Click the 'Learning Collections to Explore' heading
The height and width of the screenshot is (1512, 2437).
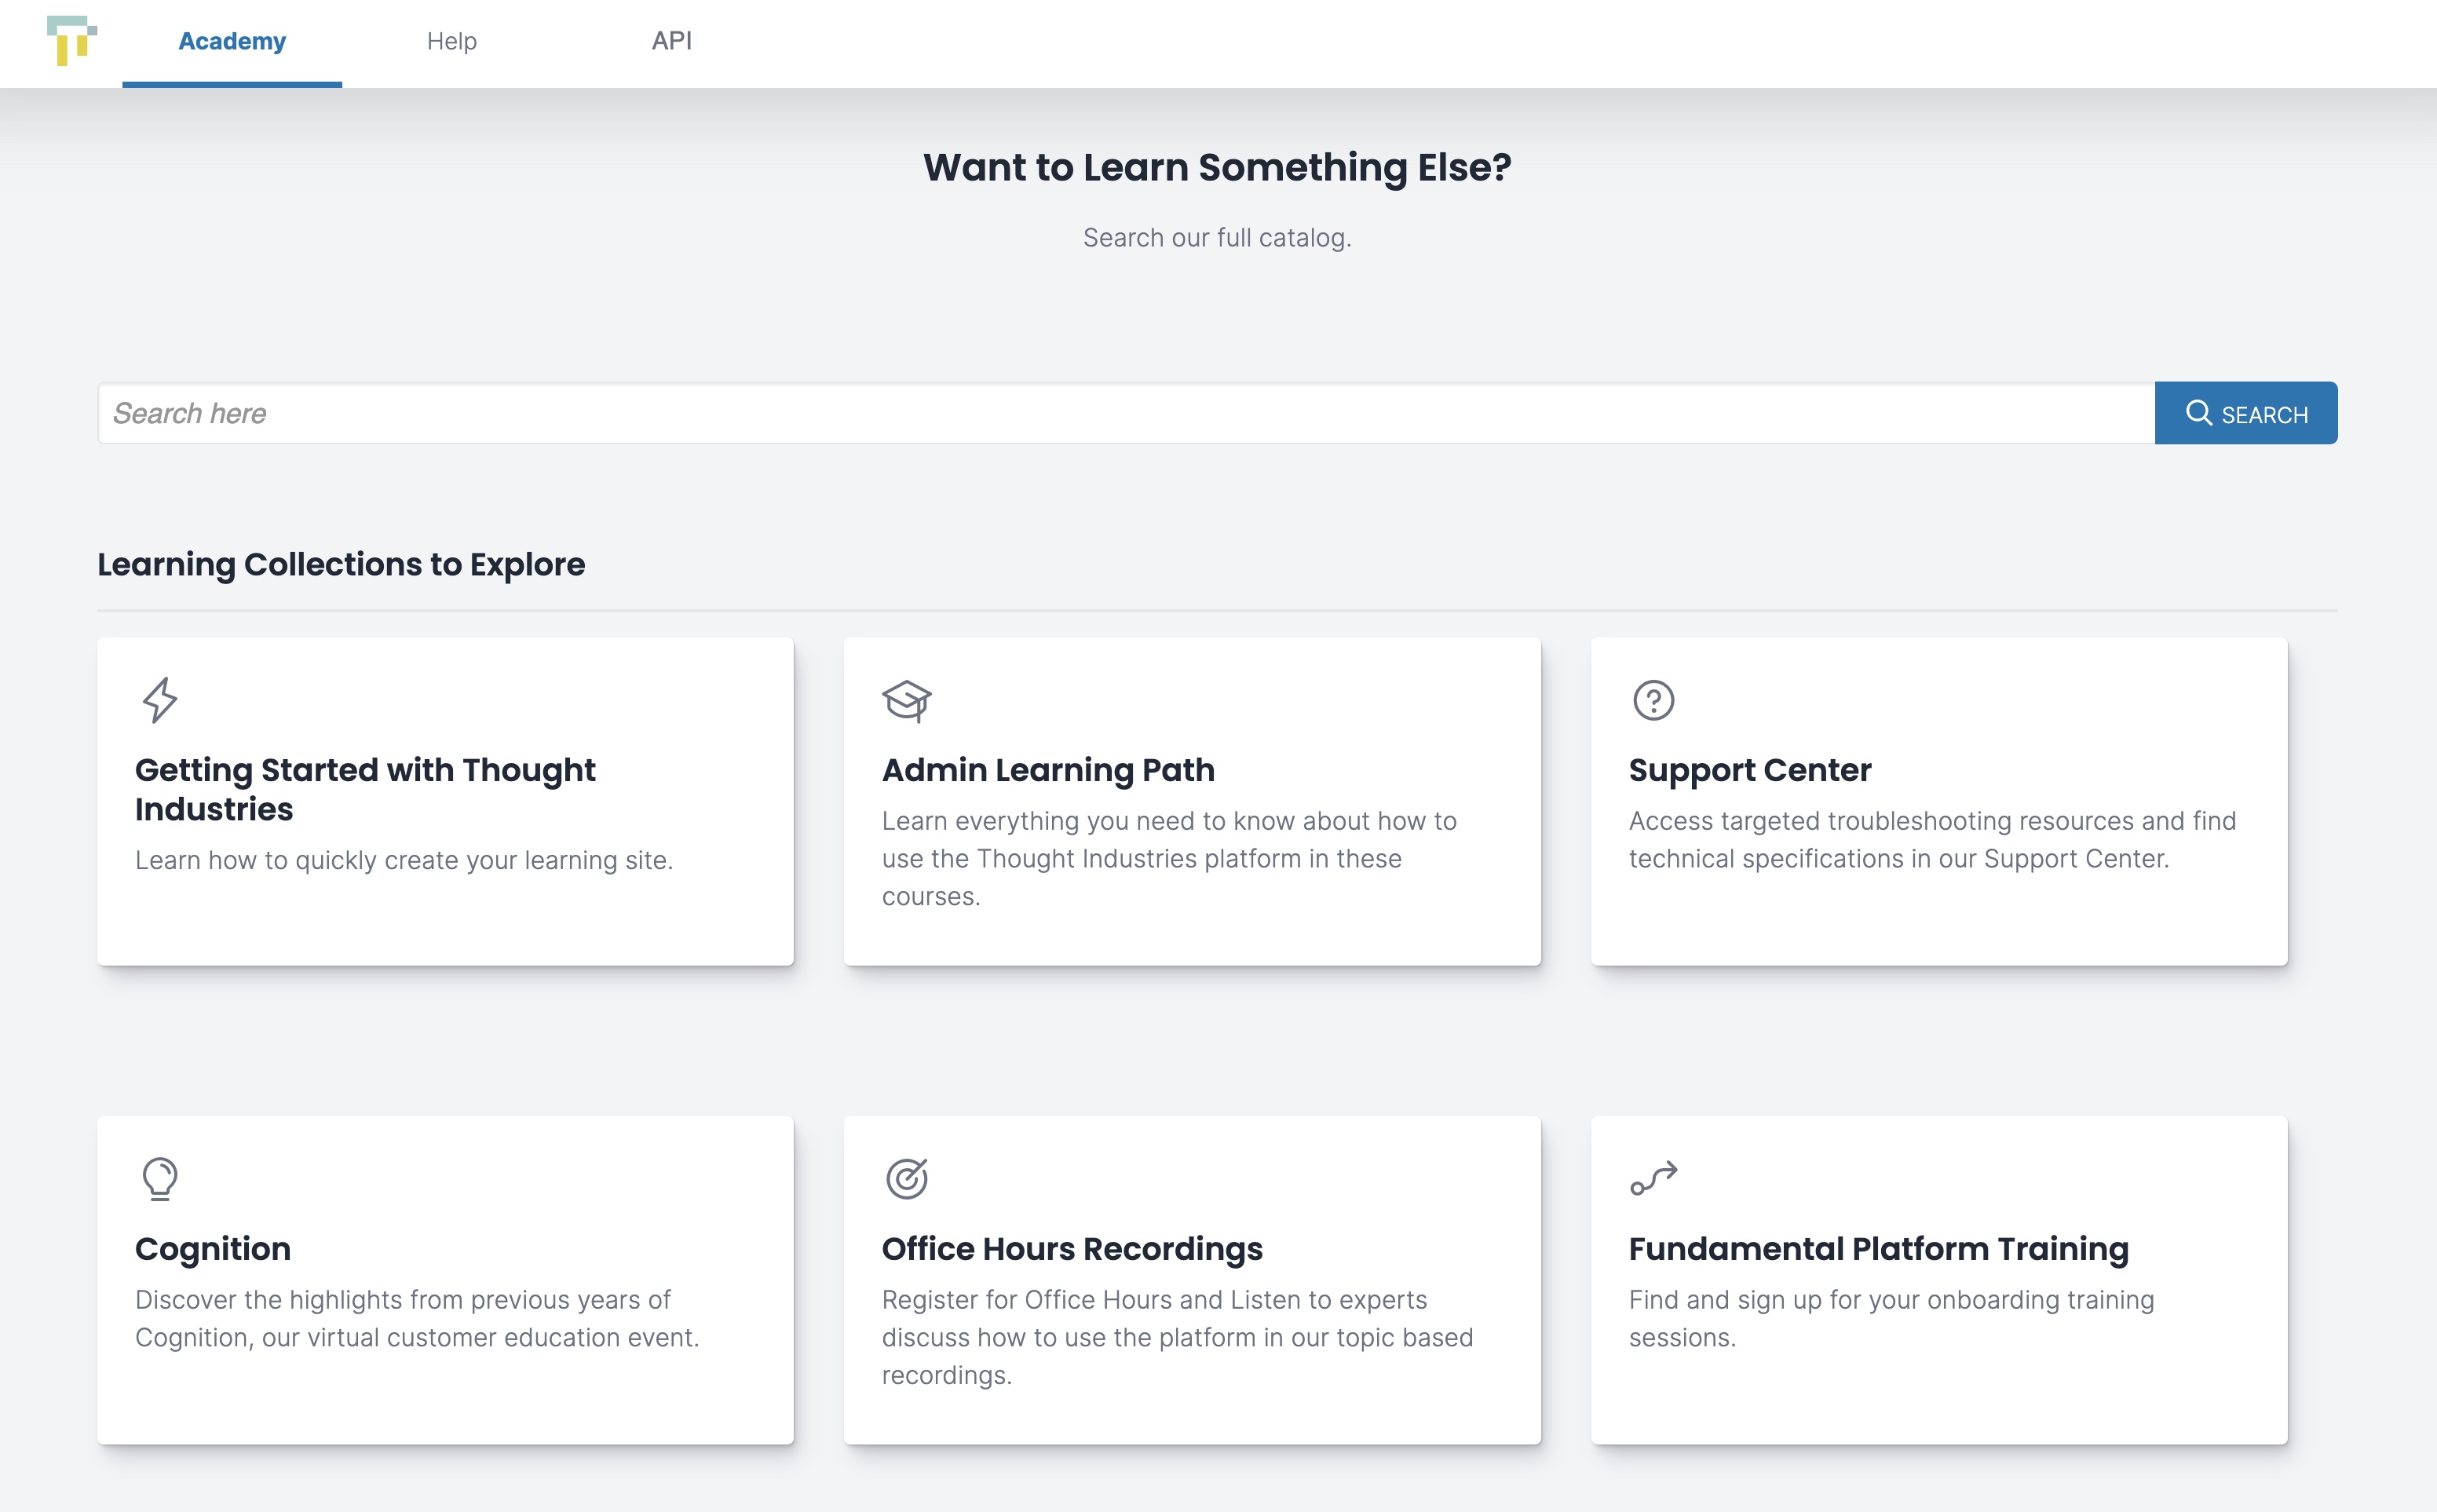click(x=341, y=565)
